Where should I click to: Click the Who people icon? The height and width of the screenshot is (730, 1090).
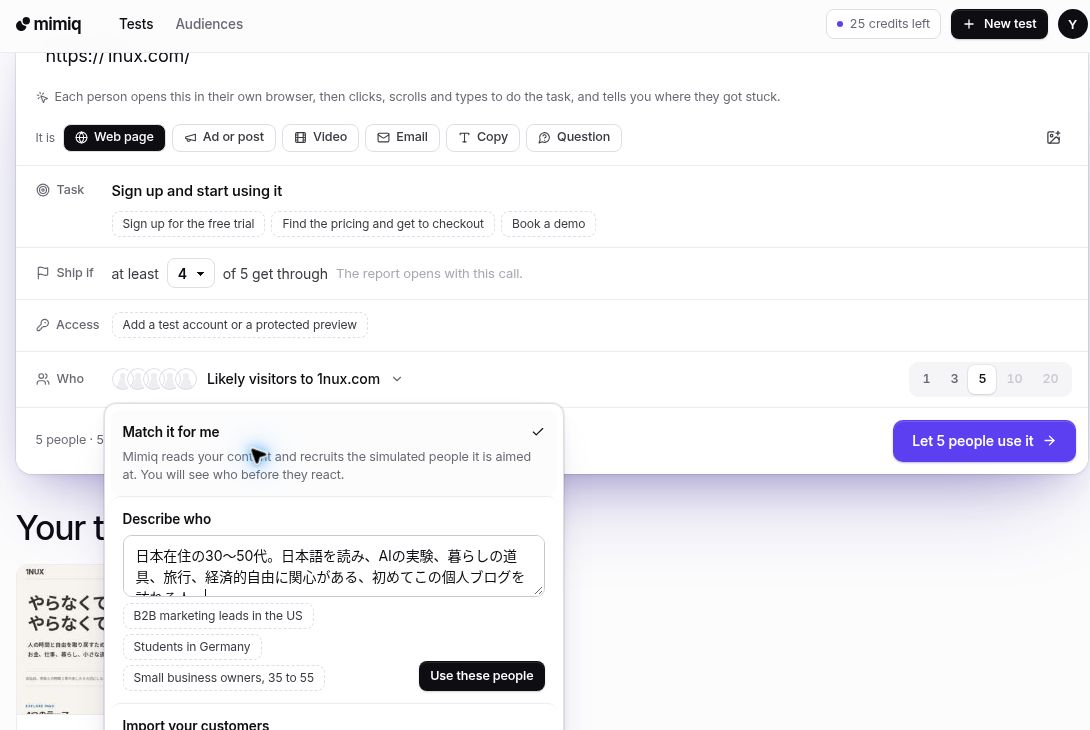[x=43, y=379]
